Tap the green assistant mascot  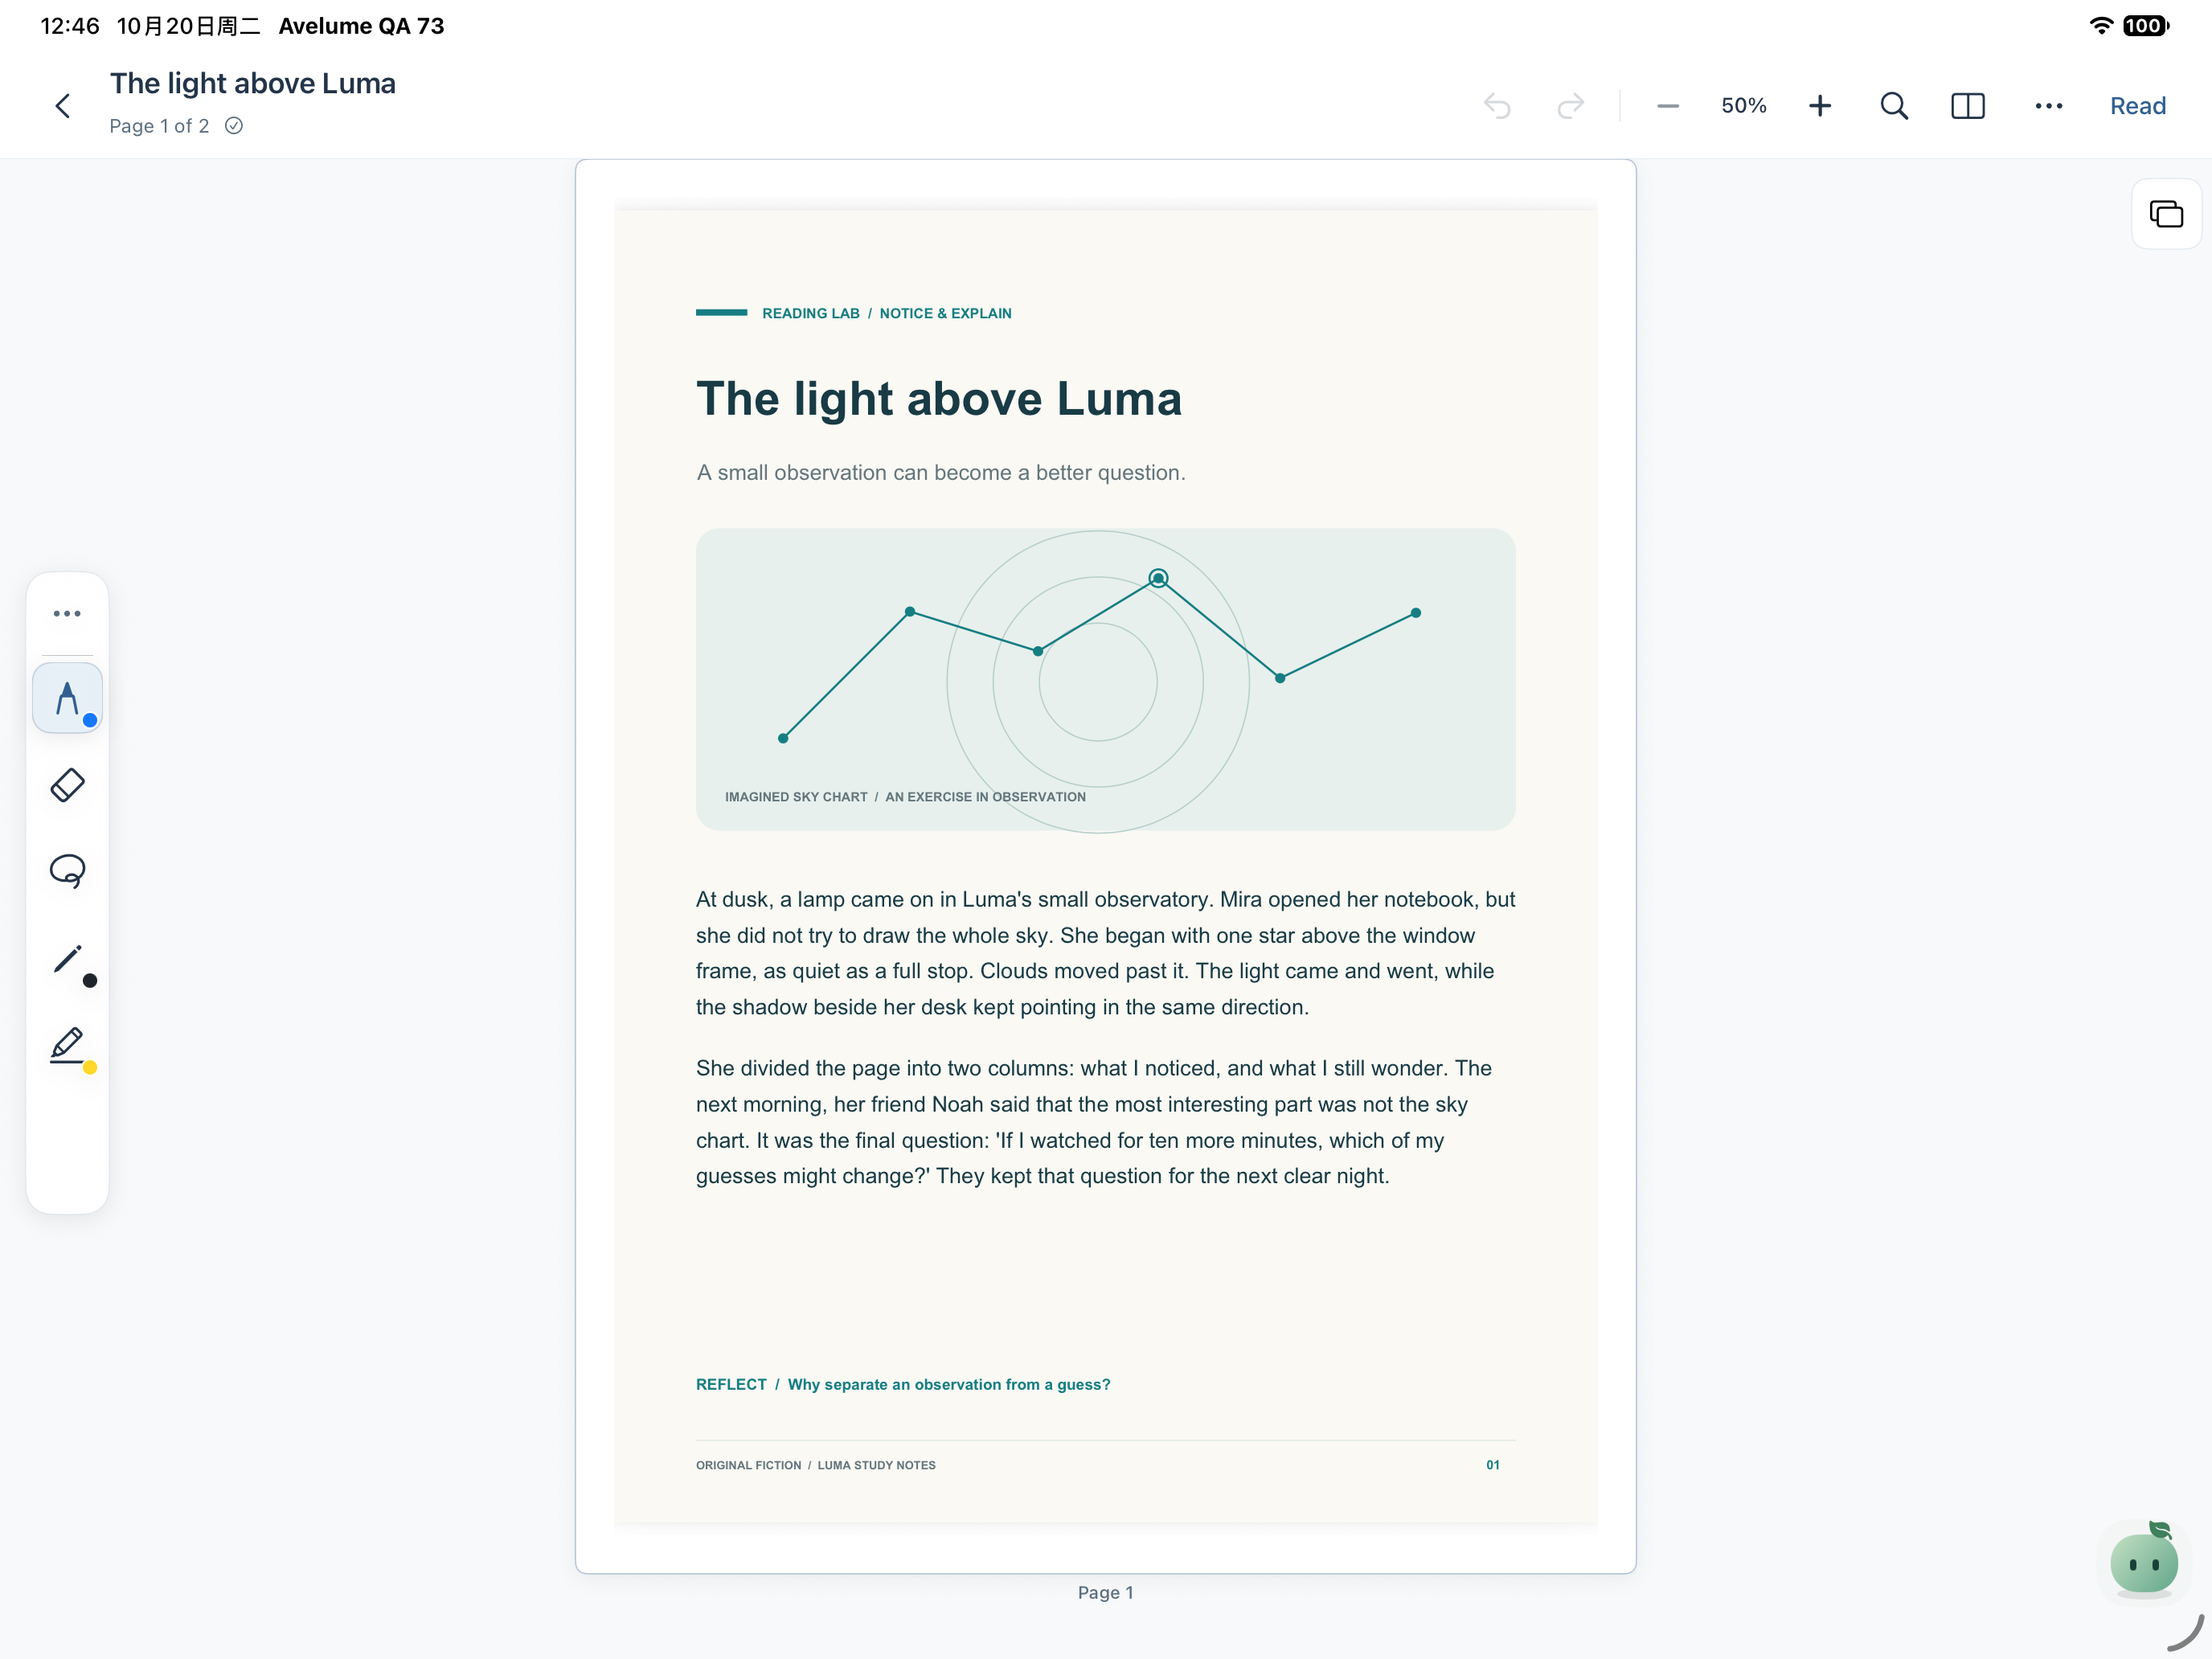[2143, 1561]
